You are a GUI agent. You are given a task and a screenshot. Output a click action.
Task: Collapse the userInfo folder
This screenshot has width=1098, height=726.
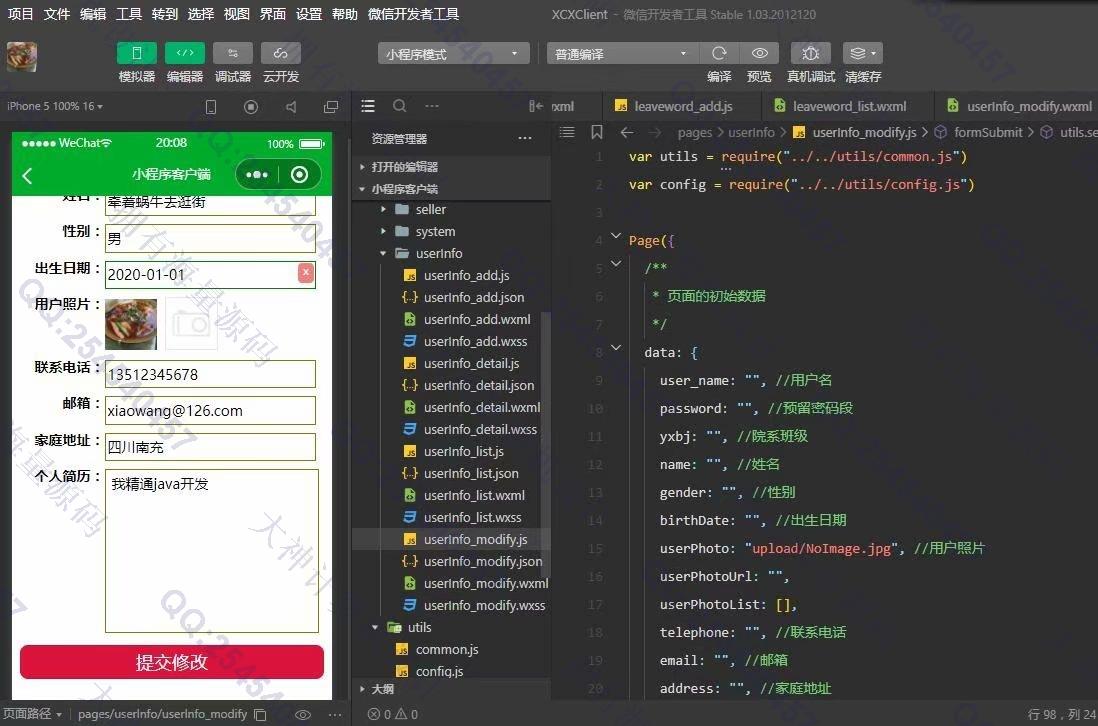tap(383, 254)
